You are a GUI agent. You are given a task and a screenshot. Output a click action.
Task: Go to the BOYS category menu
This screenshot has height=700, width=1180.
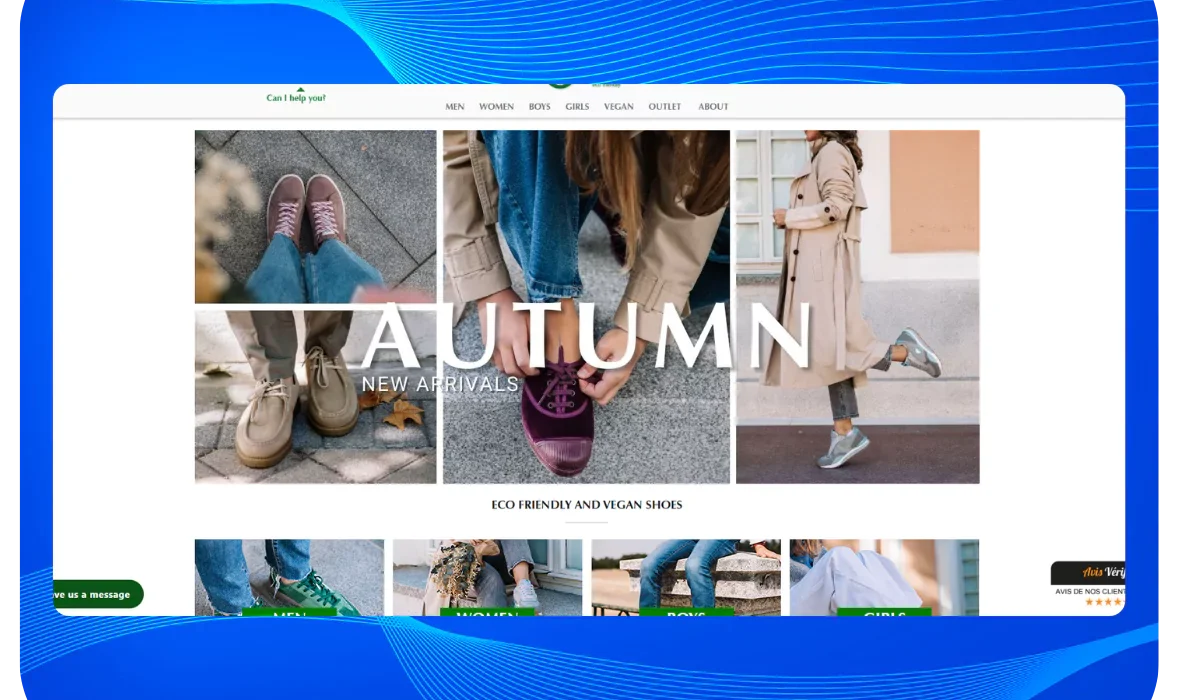click(539, 107)
